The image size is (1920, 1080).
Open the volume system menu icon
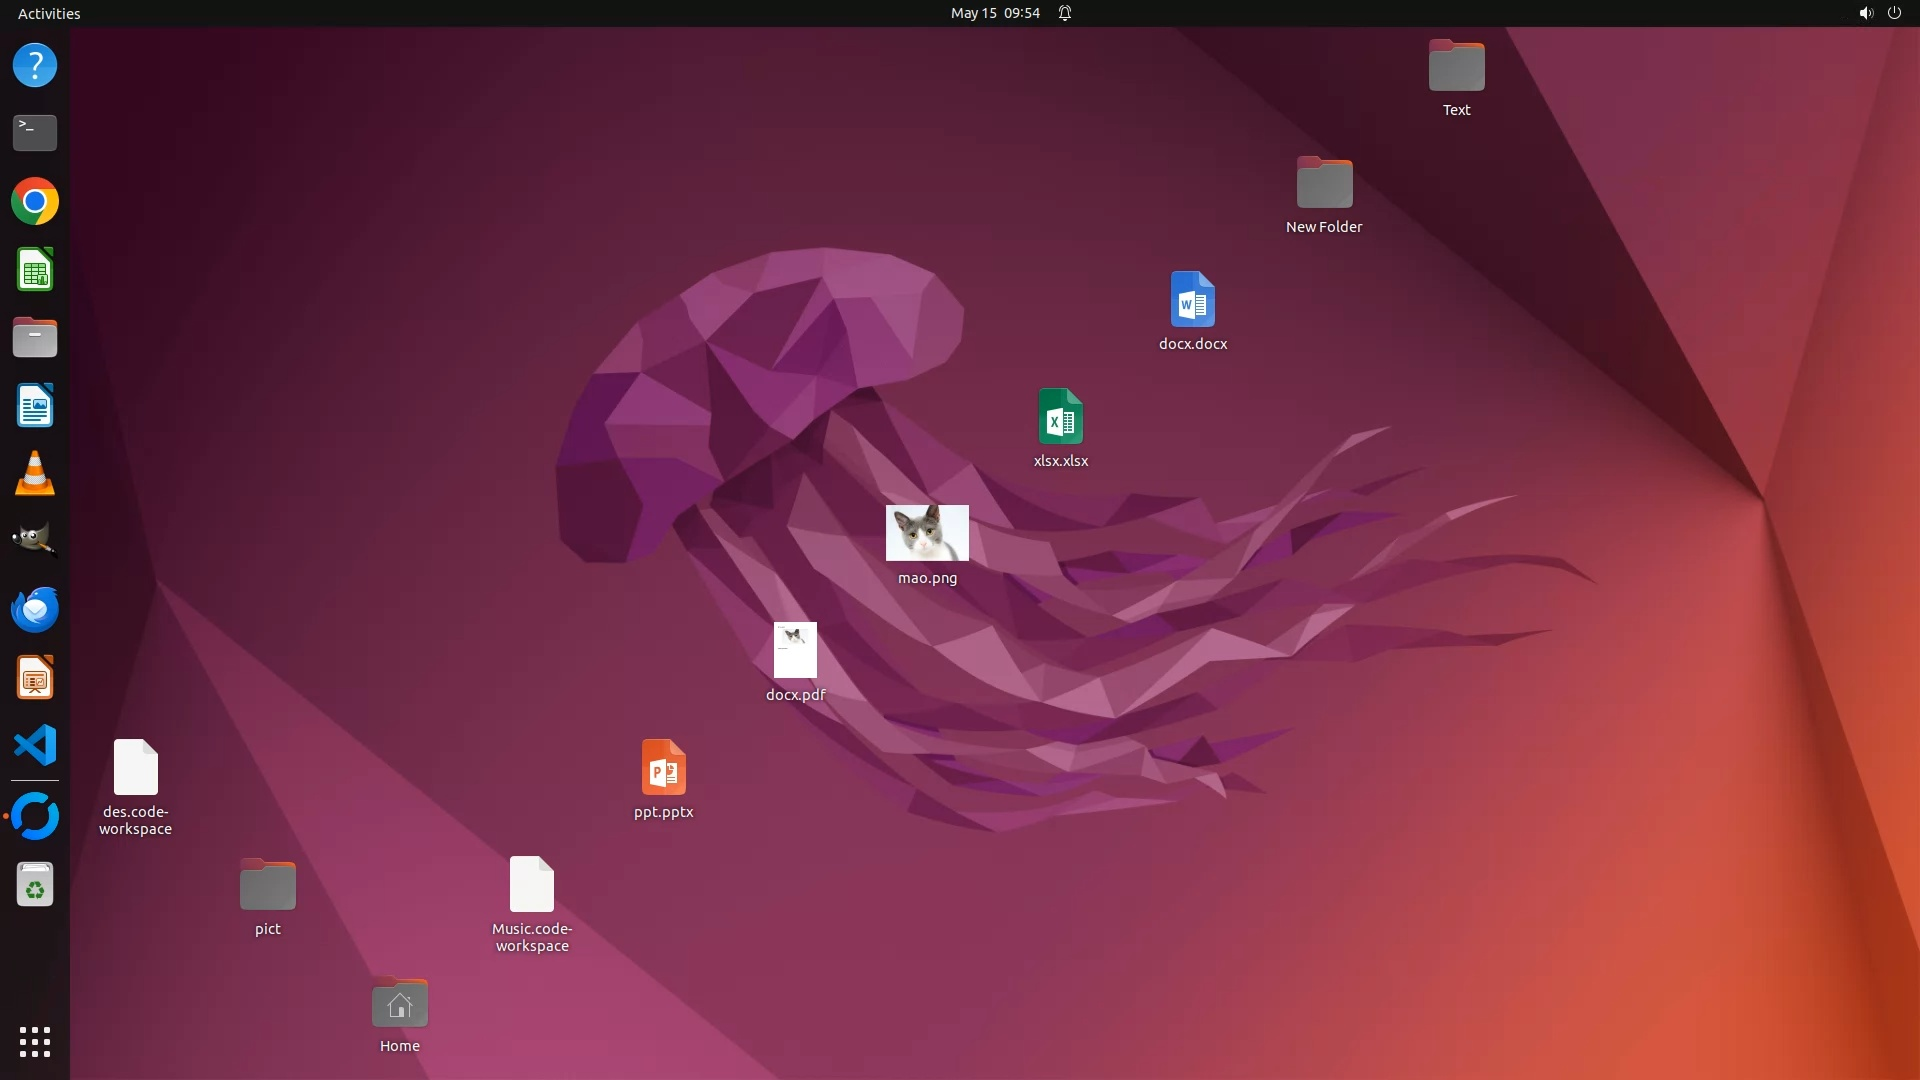click(1865, 13)
